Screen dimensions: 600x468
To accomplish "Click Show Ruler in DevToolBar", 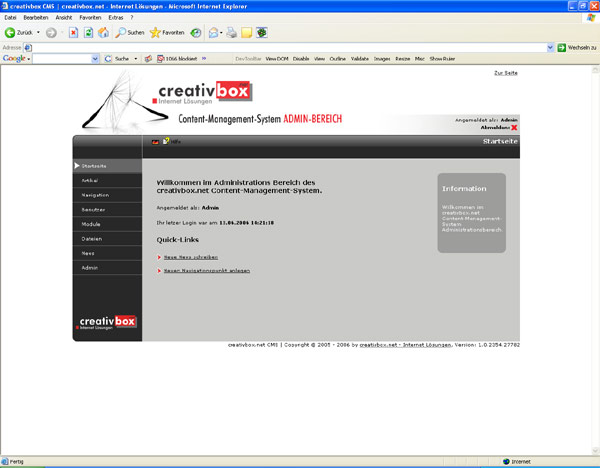I will 442,59.
